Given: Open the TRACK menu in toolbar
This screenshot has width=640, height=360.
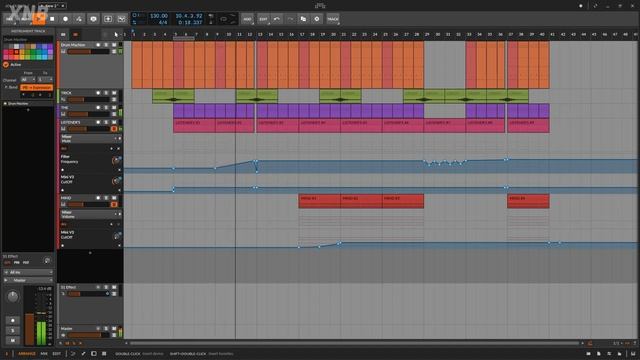Looking at the screenshot, I should (333, 19).
